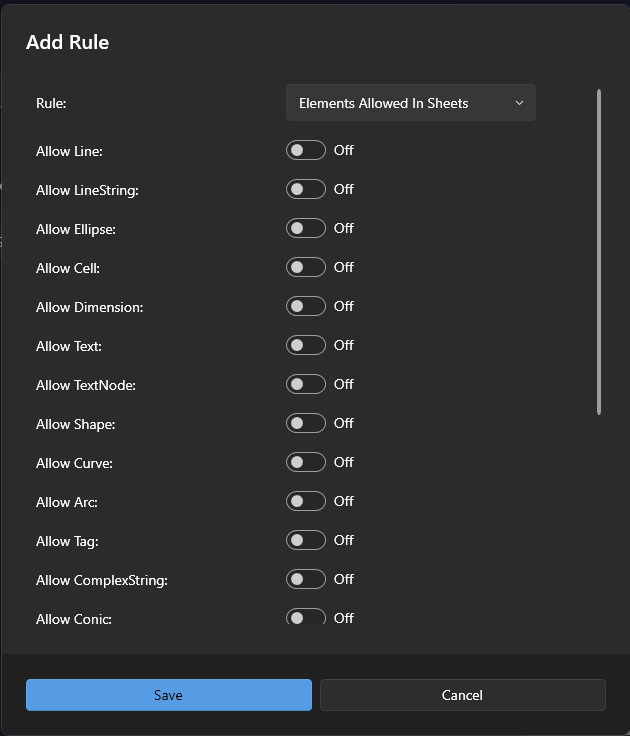Turn on the Allow LineString switch

[x=306, y=189]
